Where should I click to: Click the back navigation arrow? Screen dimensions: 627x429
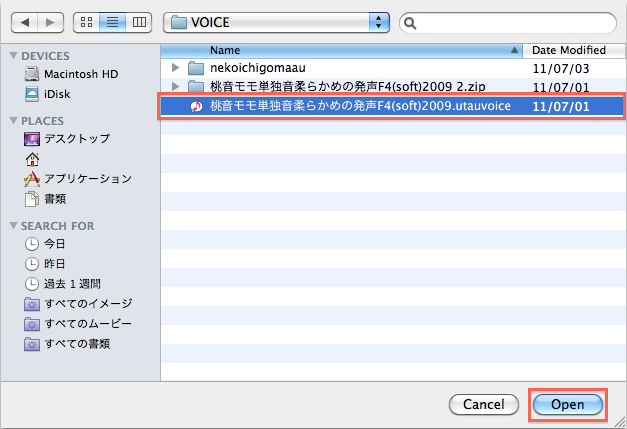[25, 21]
